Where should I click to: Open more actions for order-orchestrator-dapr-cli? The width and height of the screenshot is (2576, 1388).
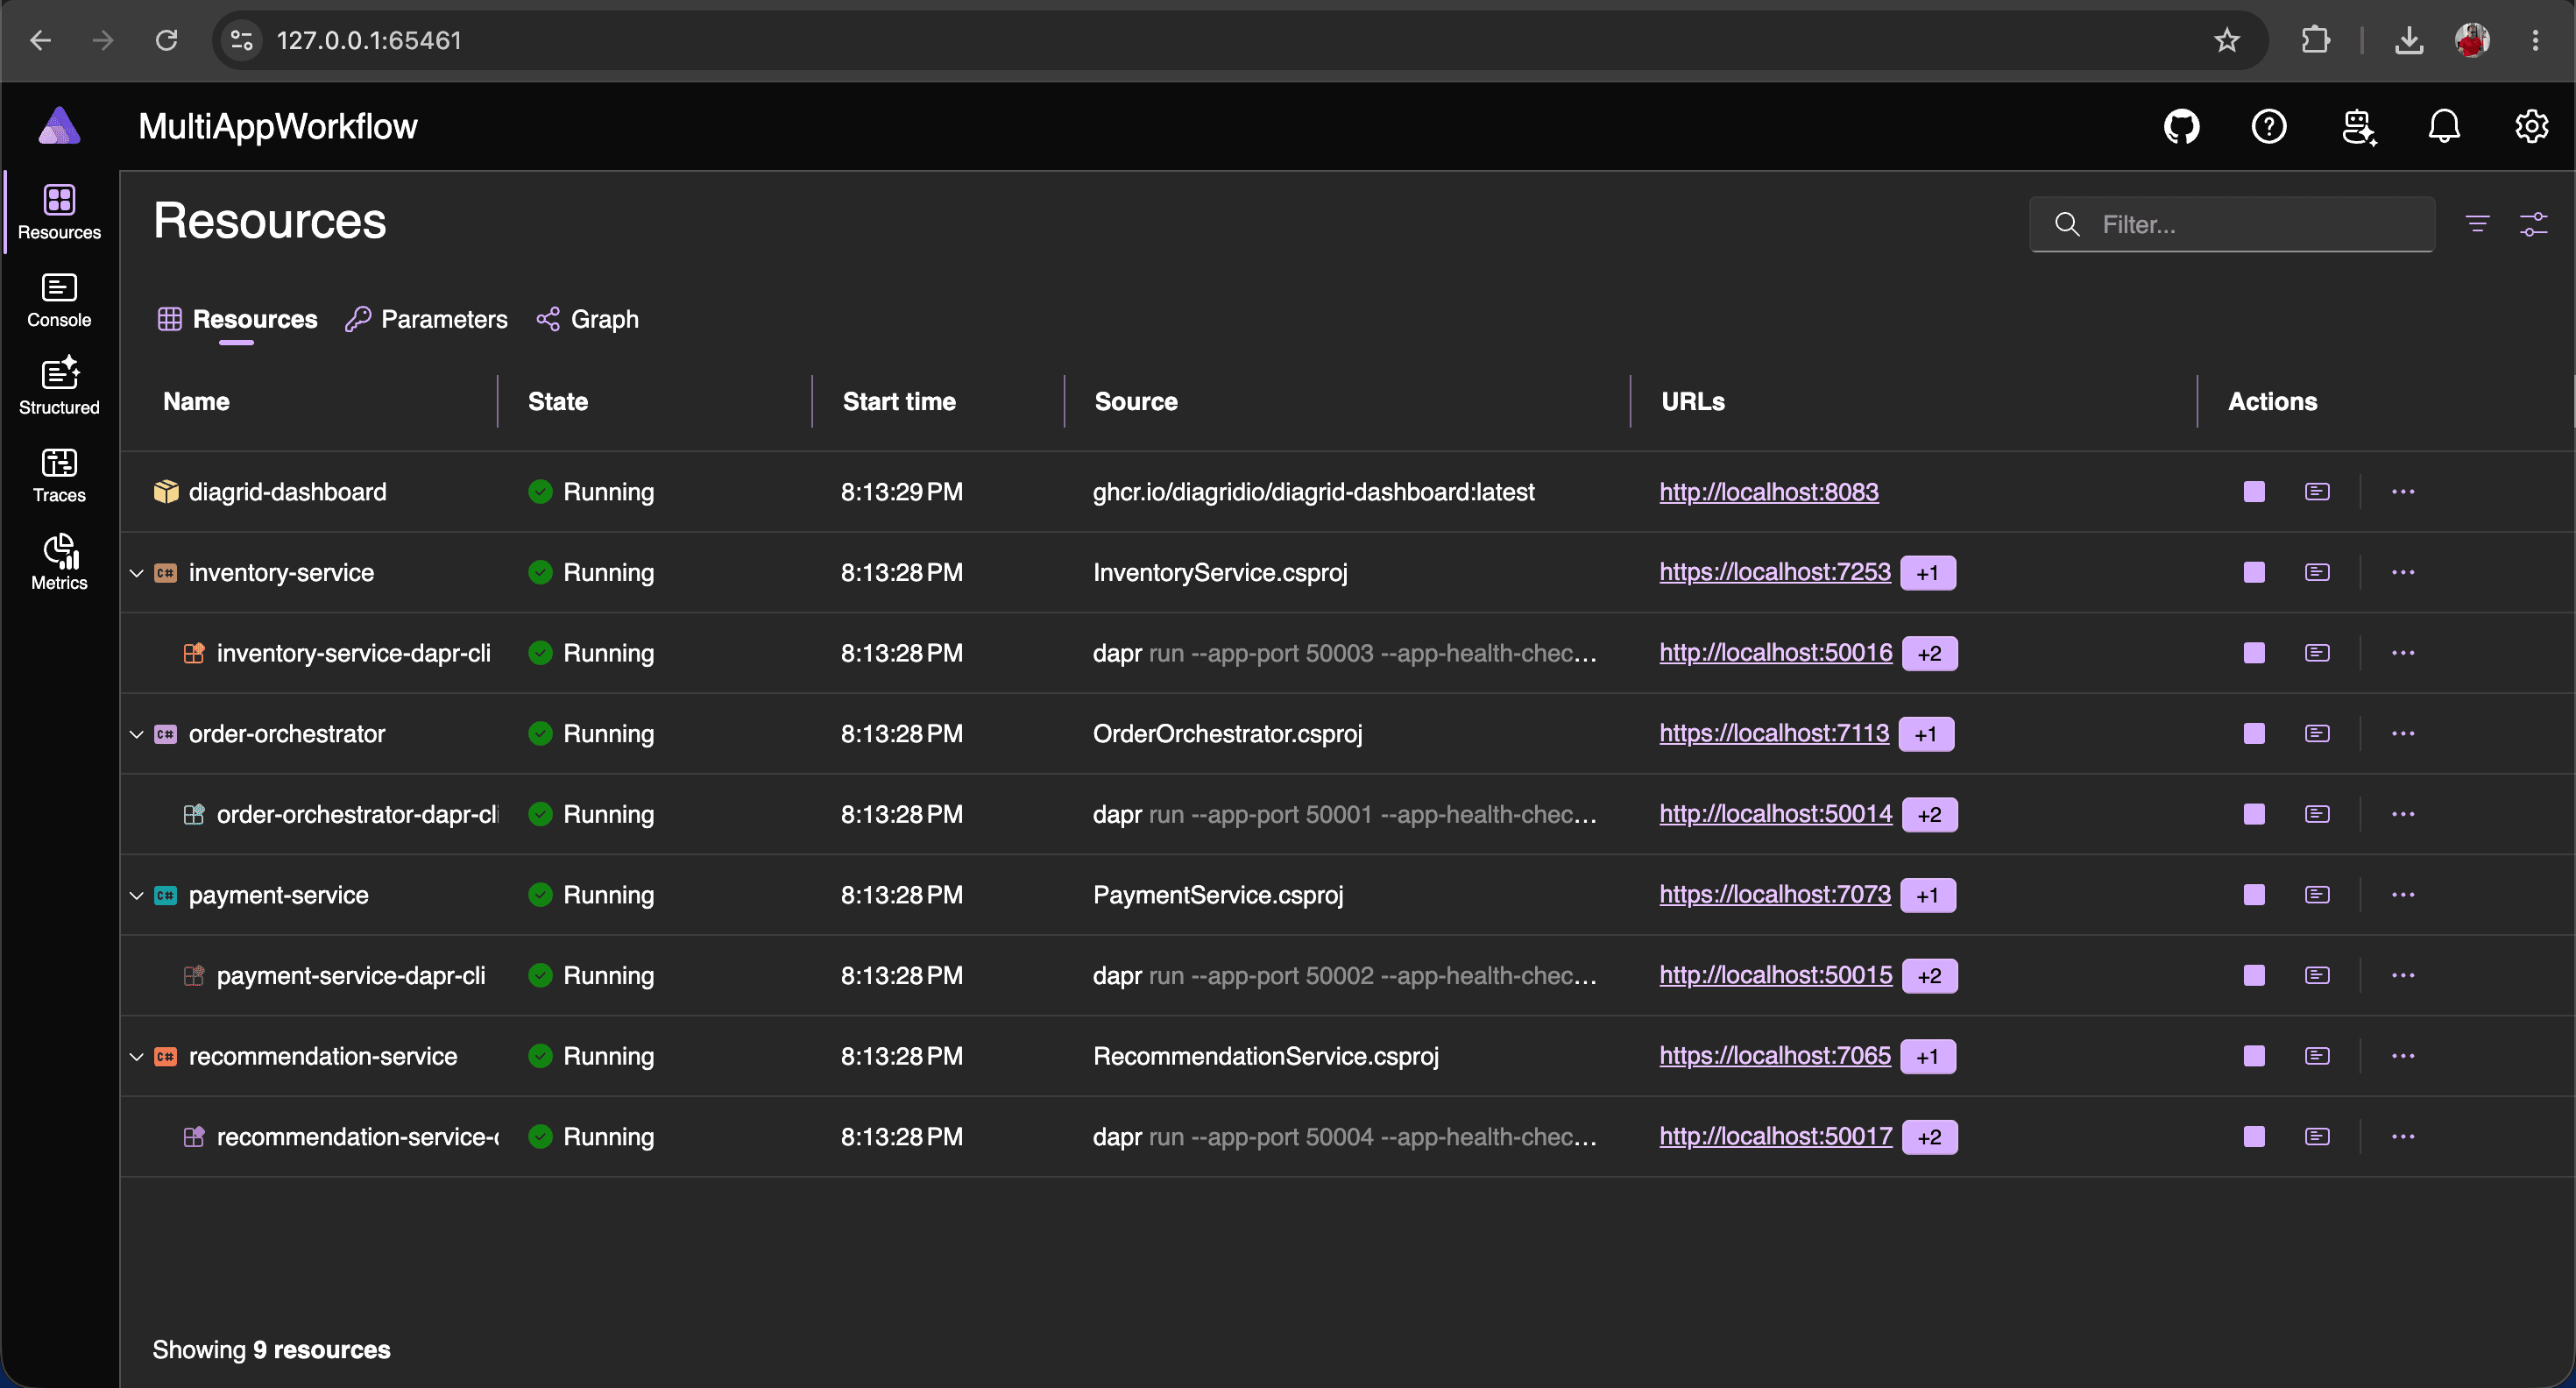[x=2403, y=814]
